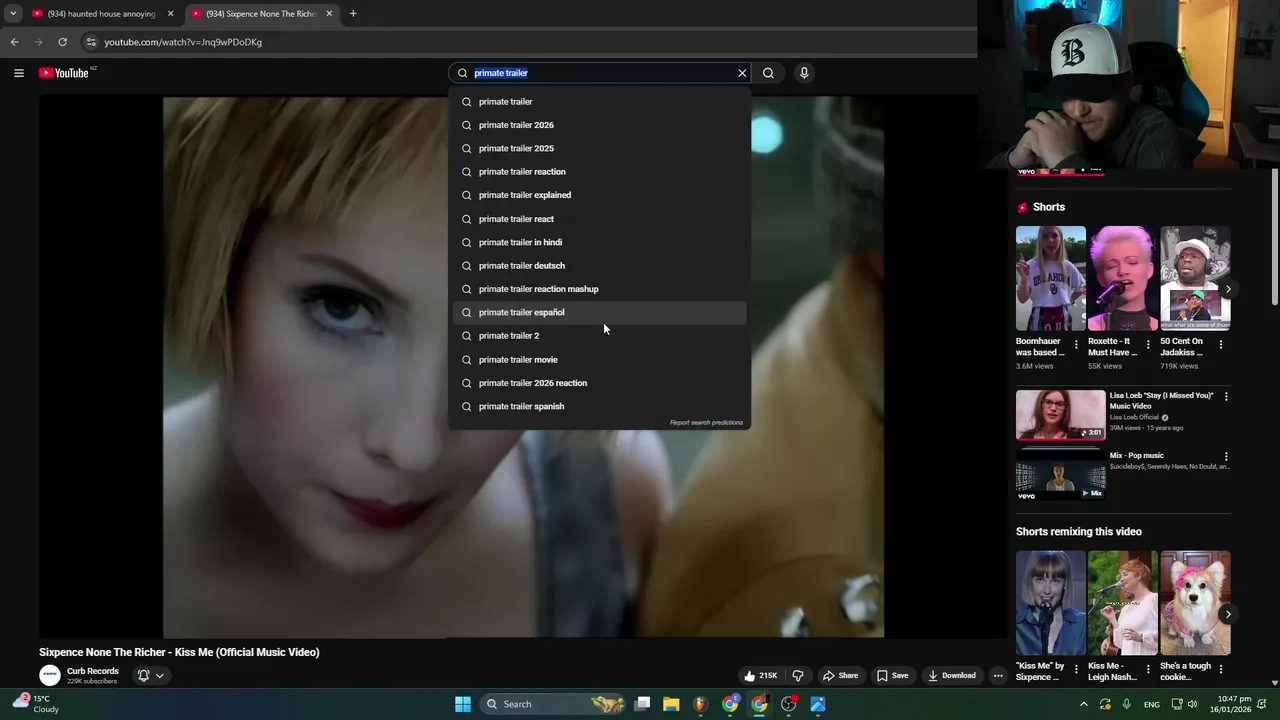1280x720 pixels.
Task: View site information icon in address bar
Action: 91,42
